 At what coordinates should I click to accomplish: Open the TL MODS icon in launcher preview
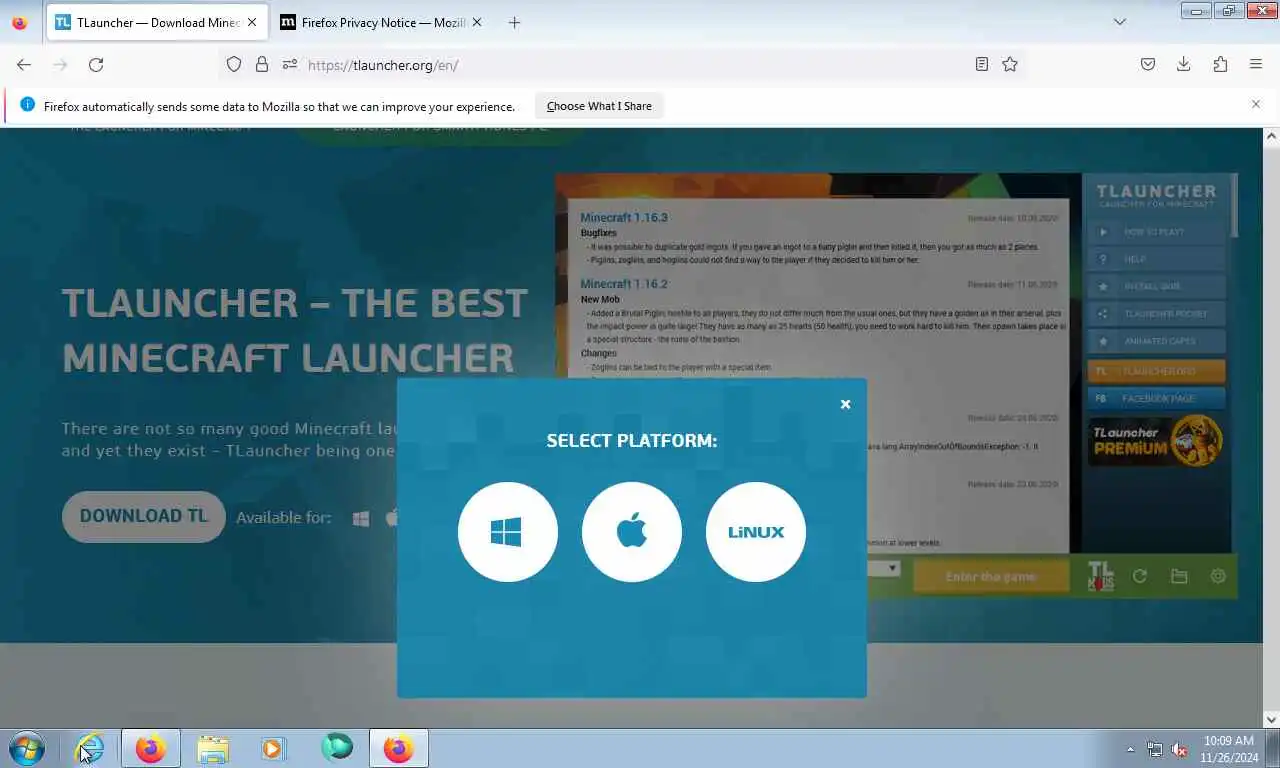[x=1100, y=577]
